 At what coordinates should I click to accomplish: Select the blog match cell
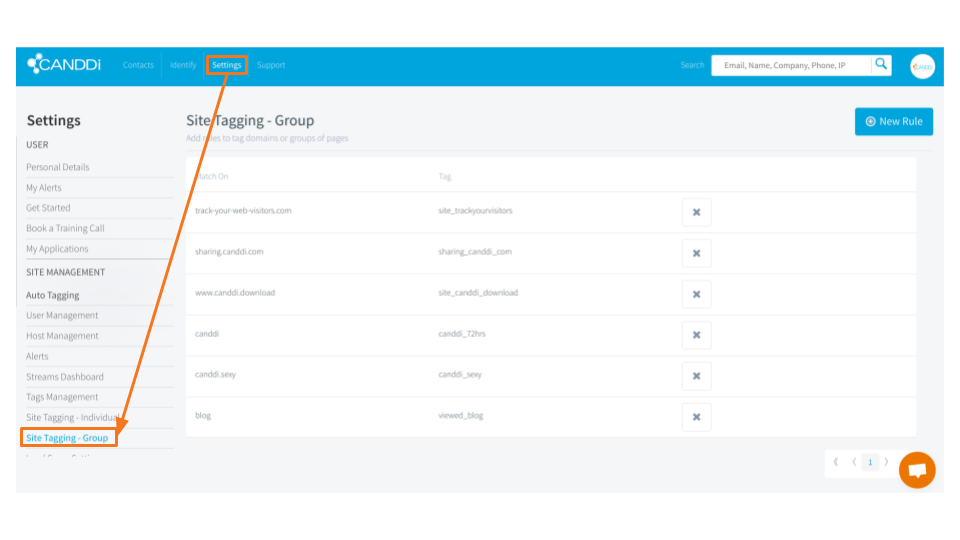coord(203,415)
